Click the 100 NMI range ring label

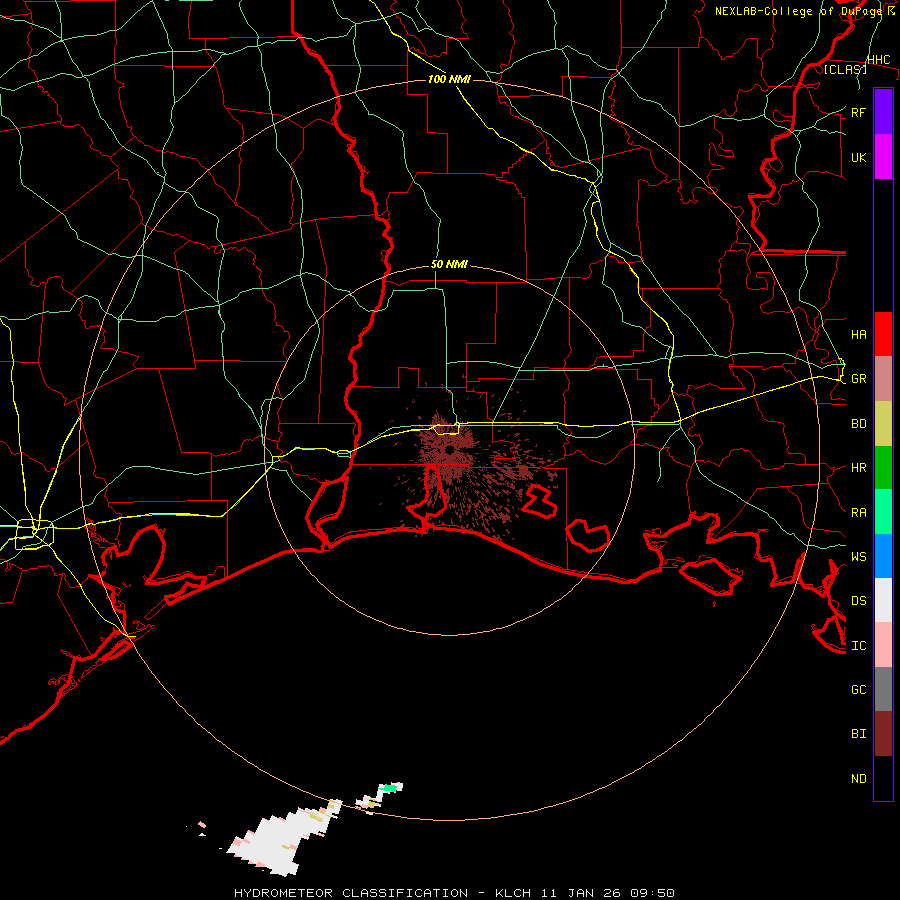449,79
